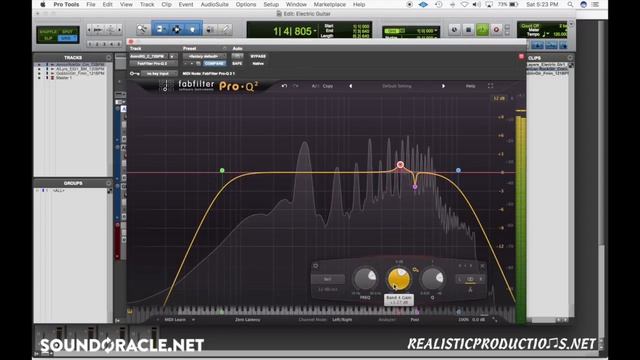The height and width of the screenshot is (360, 640).
Task: Select the Scrubber tool
Action: (x=210, y=29)
